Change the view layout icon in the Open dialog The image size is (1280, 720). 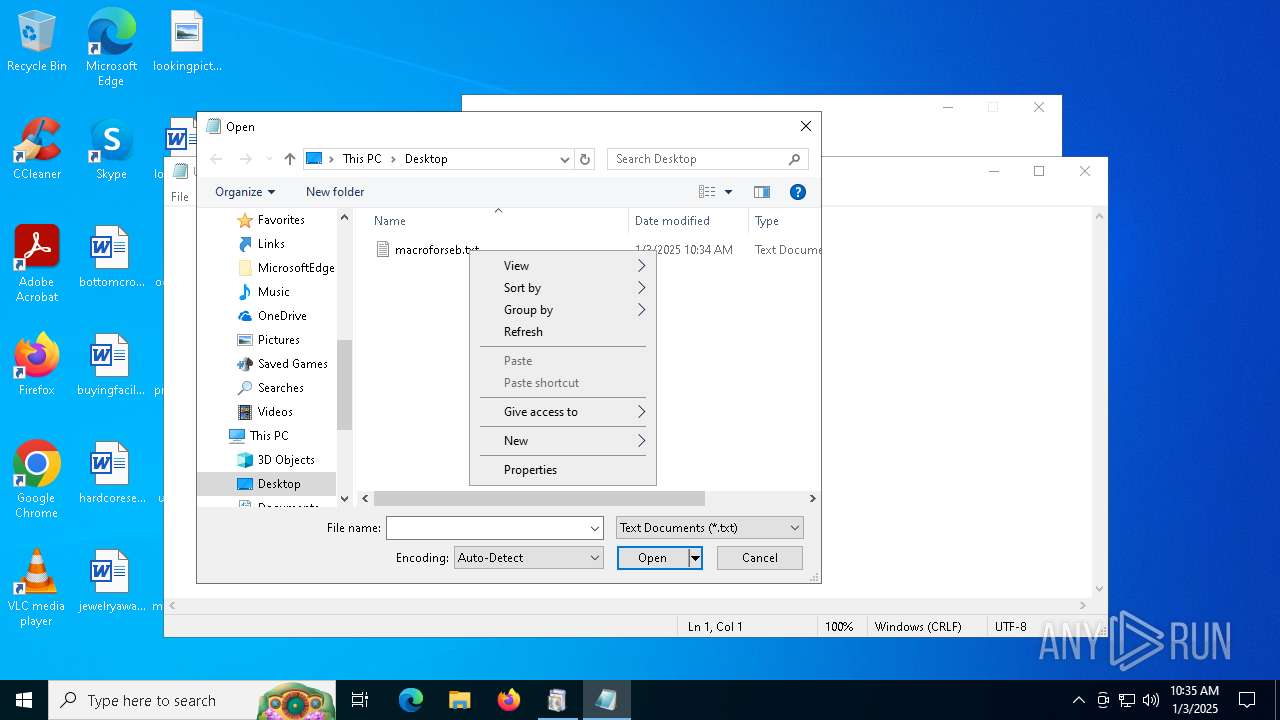click(x=707, y=192)
